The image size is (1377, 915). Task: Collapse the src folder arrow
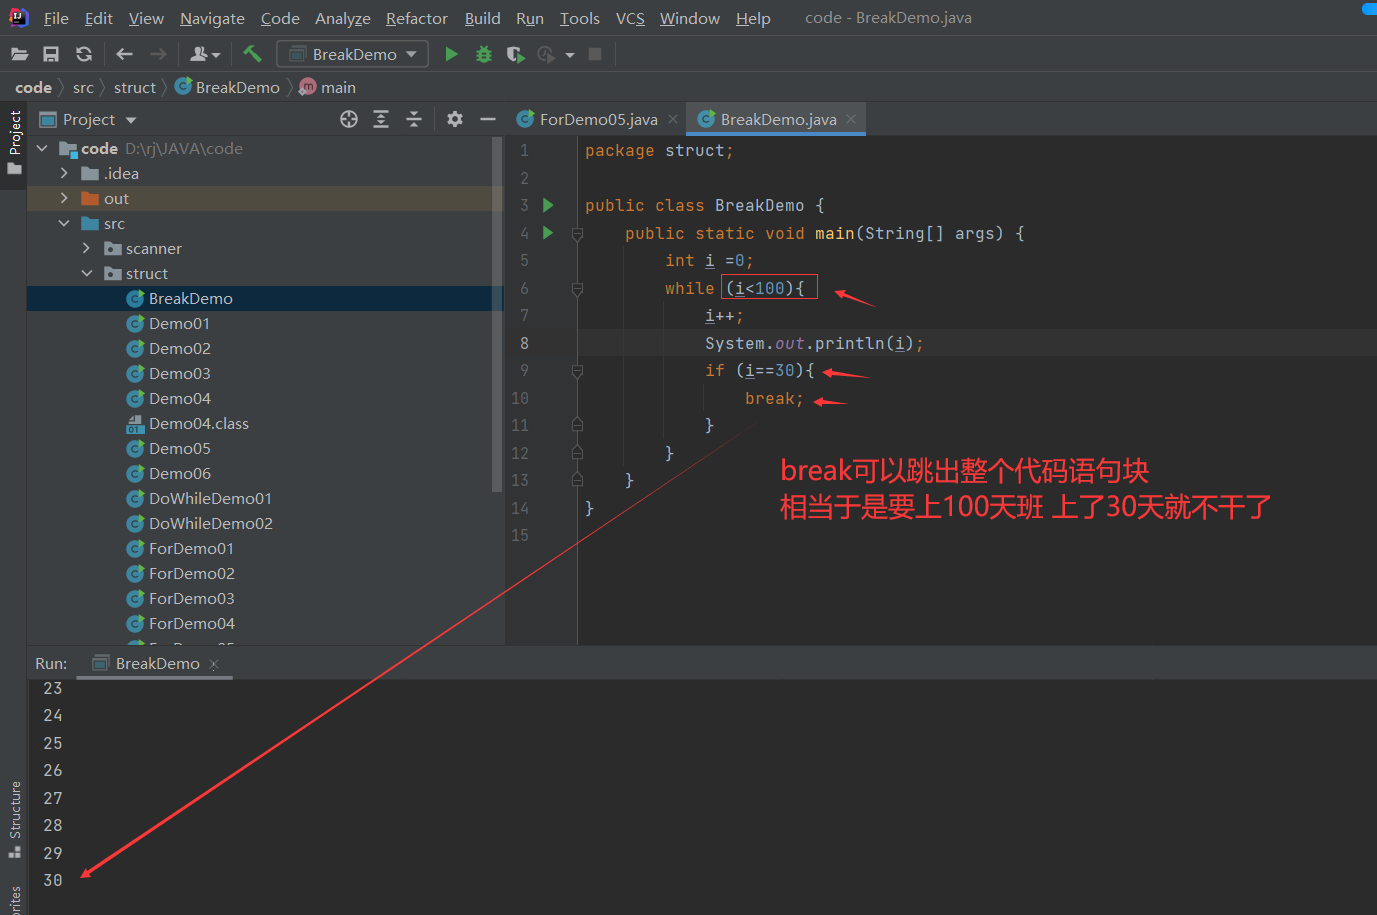pyautogui.click(x=65, y=223)
